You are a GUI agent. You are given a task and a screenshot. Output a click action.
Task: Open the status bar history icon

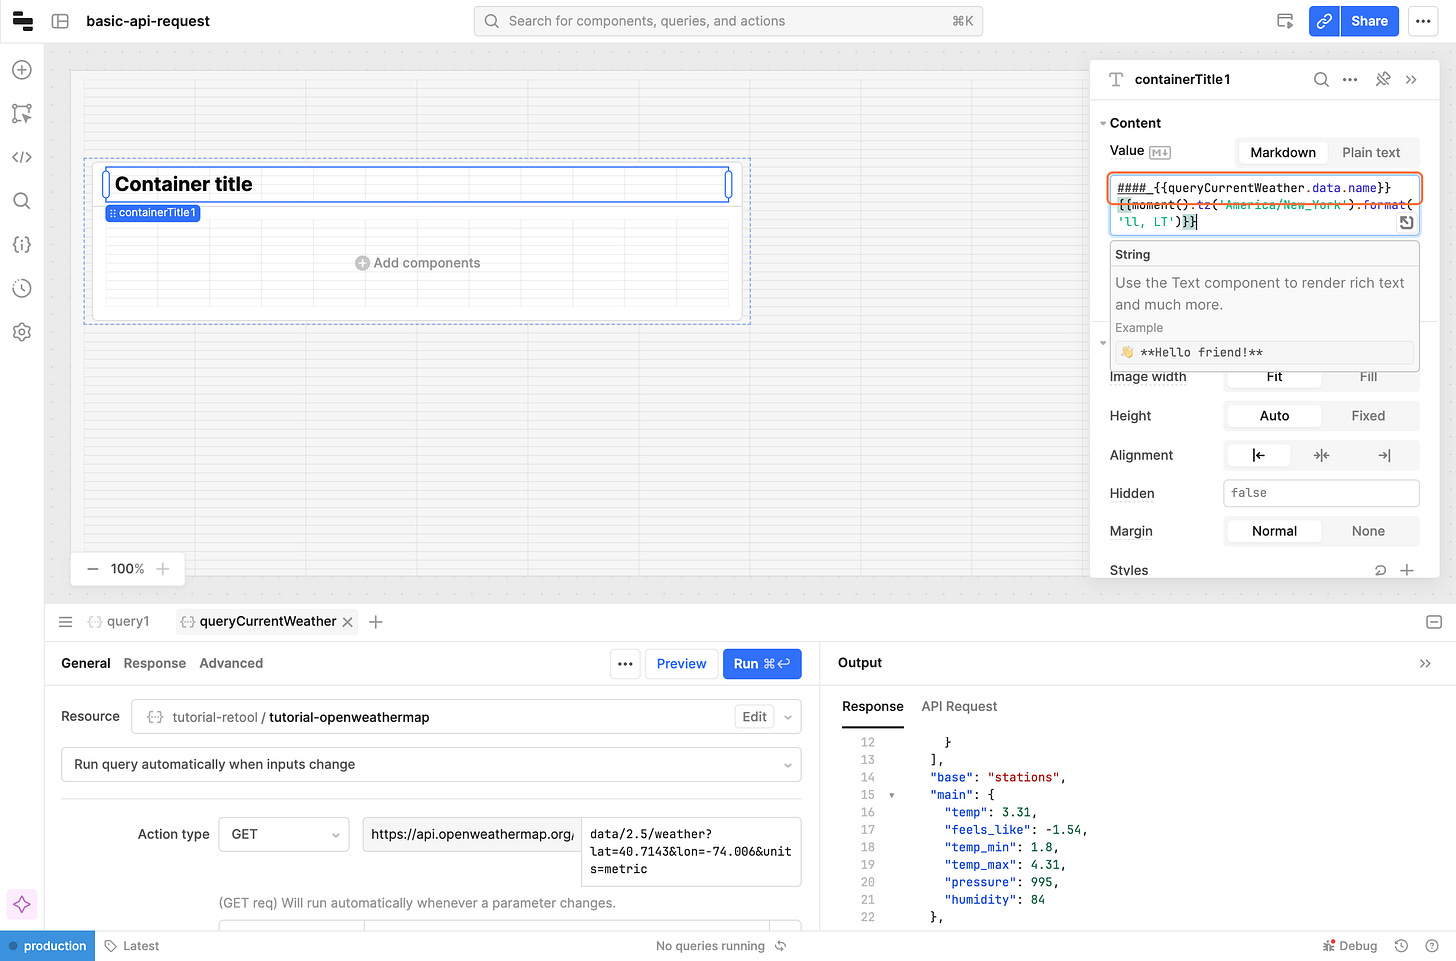coord(1402,946)
